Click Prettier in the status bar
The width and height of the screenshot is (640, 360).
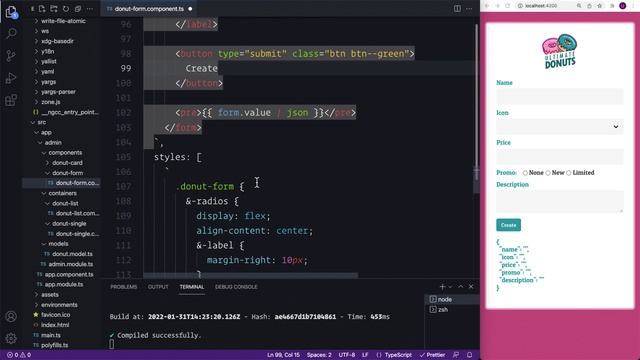tap(432, 355)
